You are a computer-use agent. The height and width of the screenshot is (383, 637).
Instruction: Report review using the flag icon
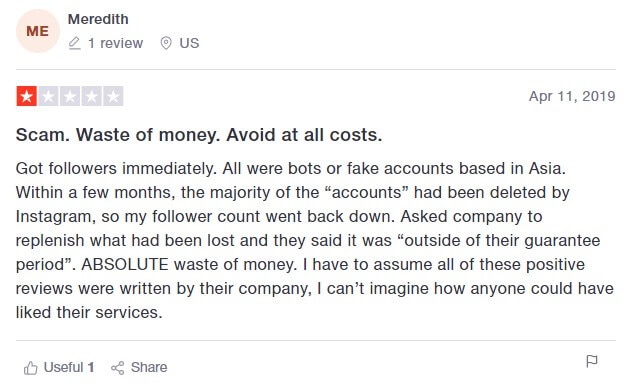point(592,361)
